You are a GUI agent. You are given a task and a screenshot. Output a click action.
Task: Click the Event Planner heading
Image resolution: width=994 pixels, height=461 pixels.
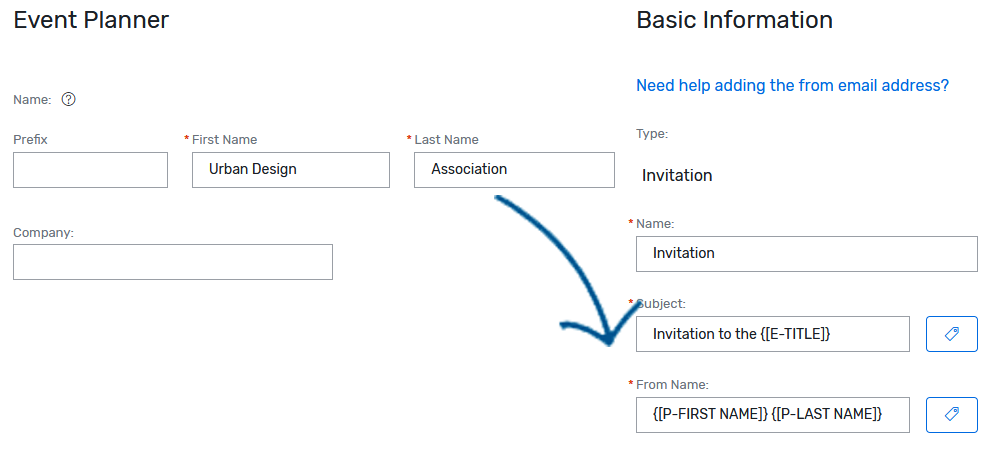tap(91, 20)
